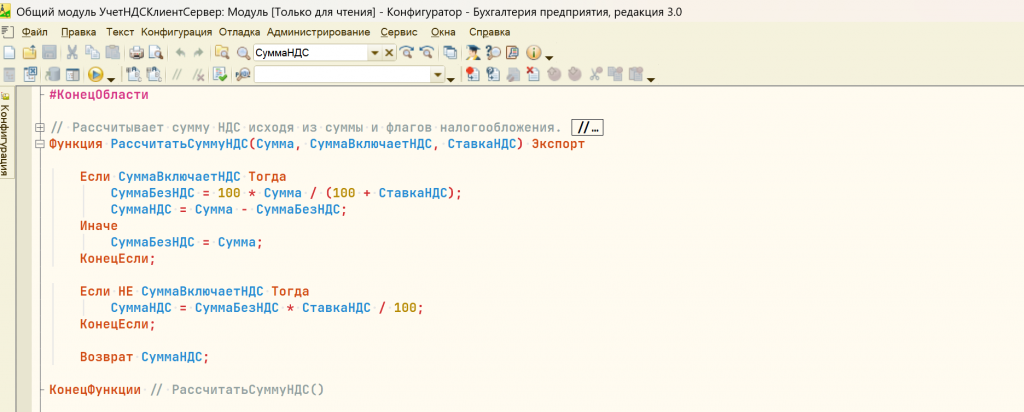Open procedures list PROC magnifier icon
Screen dimensions: 1024x412
pyautogui.click(x=243, y=74)
